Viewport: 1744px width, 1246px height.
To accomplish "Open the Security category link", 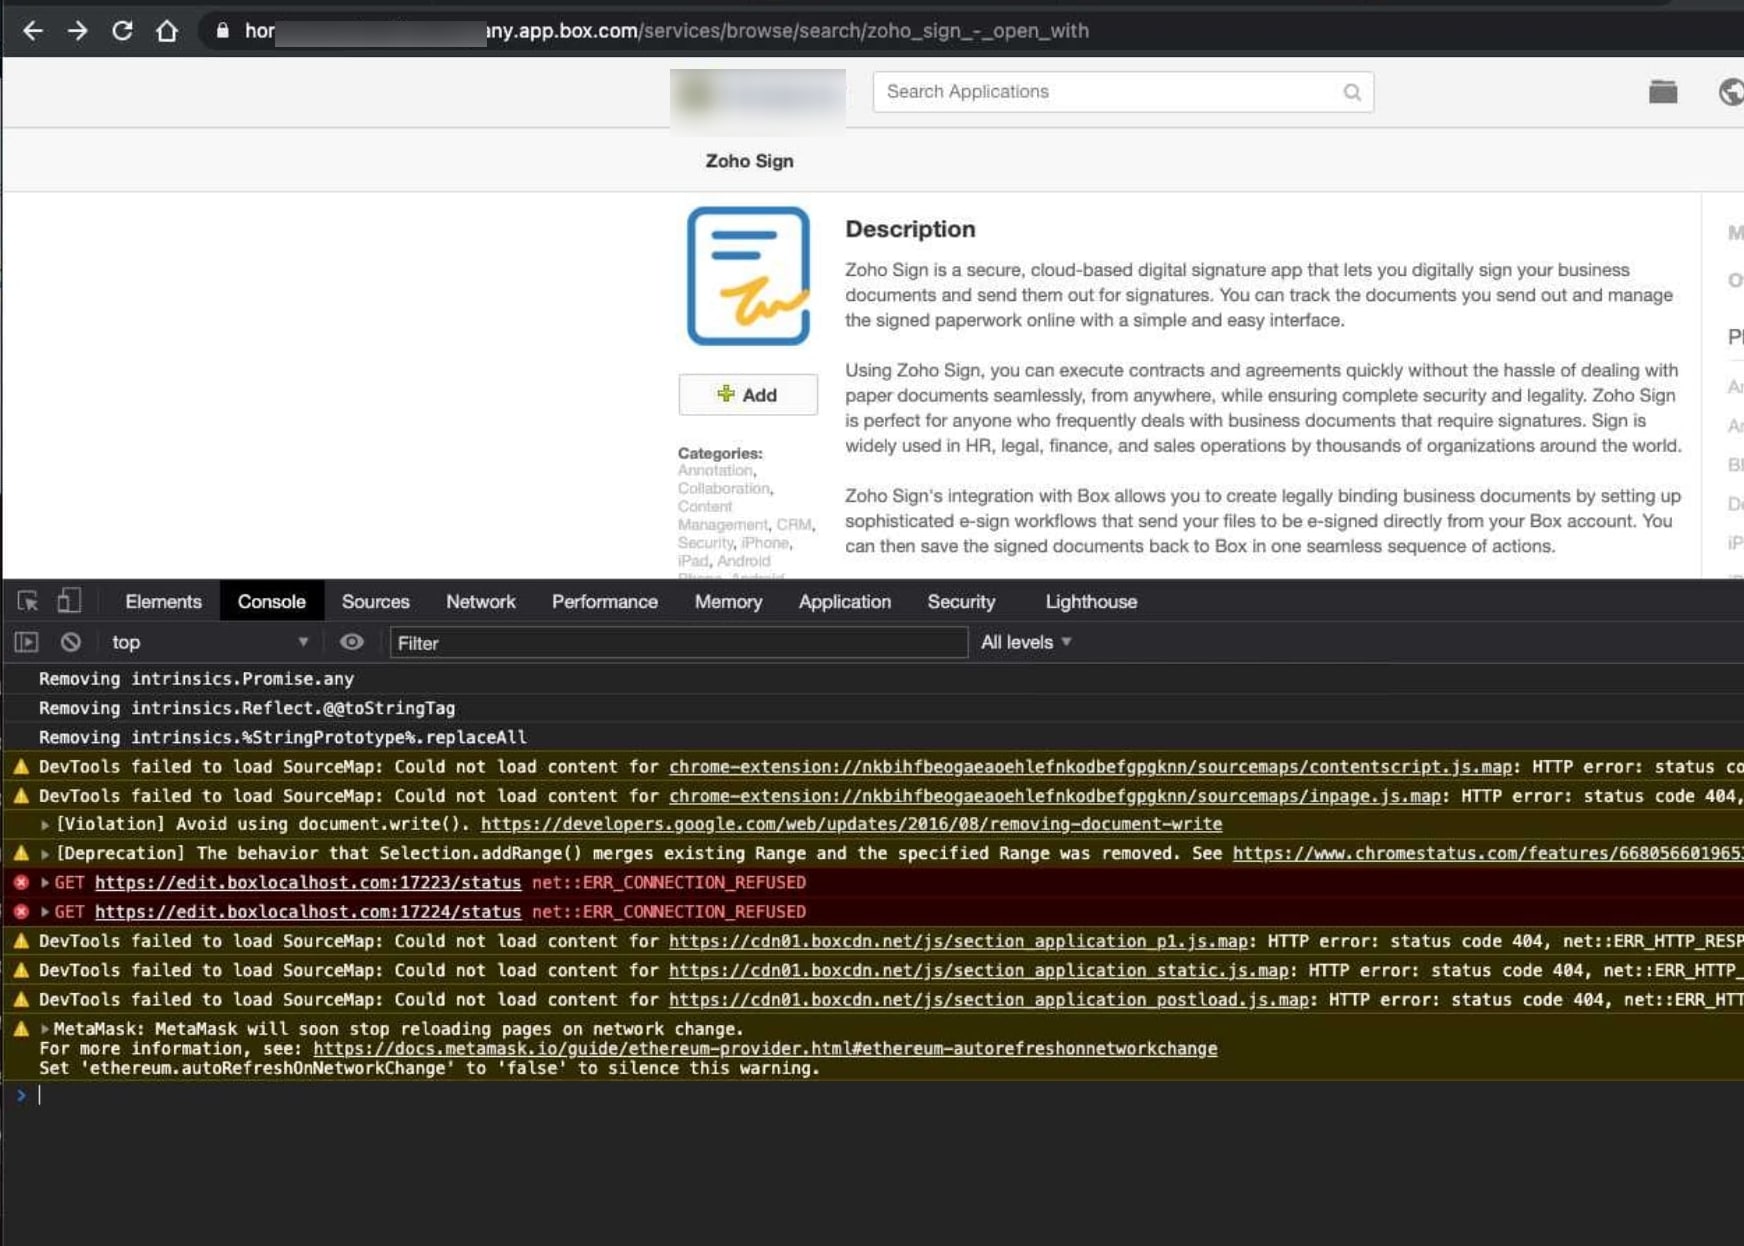I will (705, 542).
